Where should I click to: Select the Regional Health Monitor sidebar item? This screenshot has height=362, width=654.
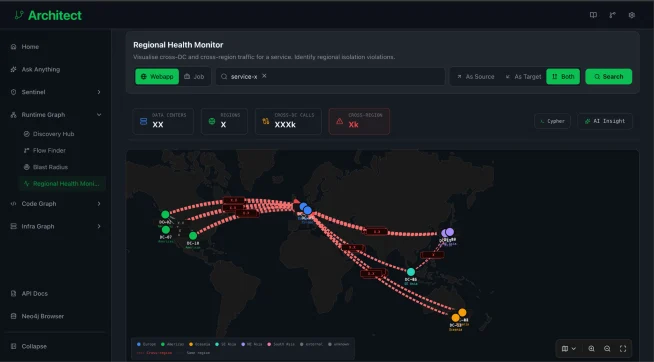click(62, 184)
